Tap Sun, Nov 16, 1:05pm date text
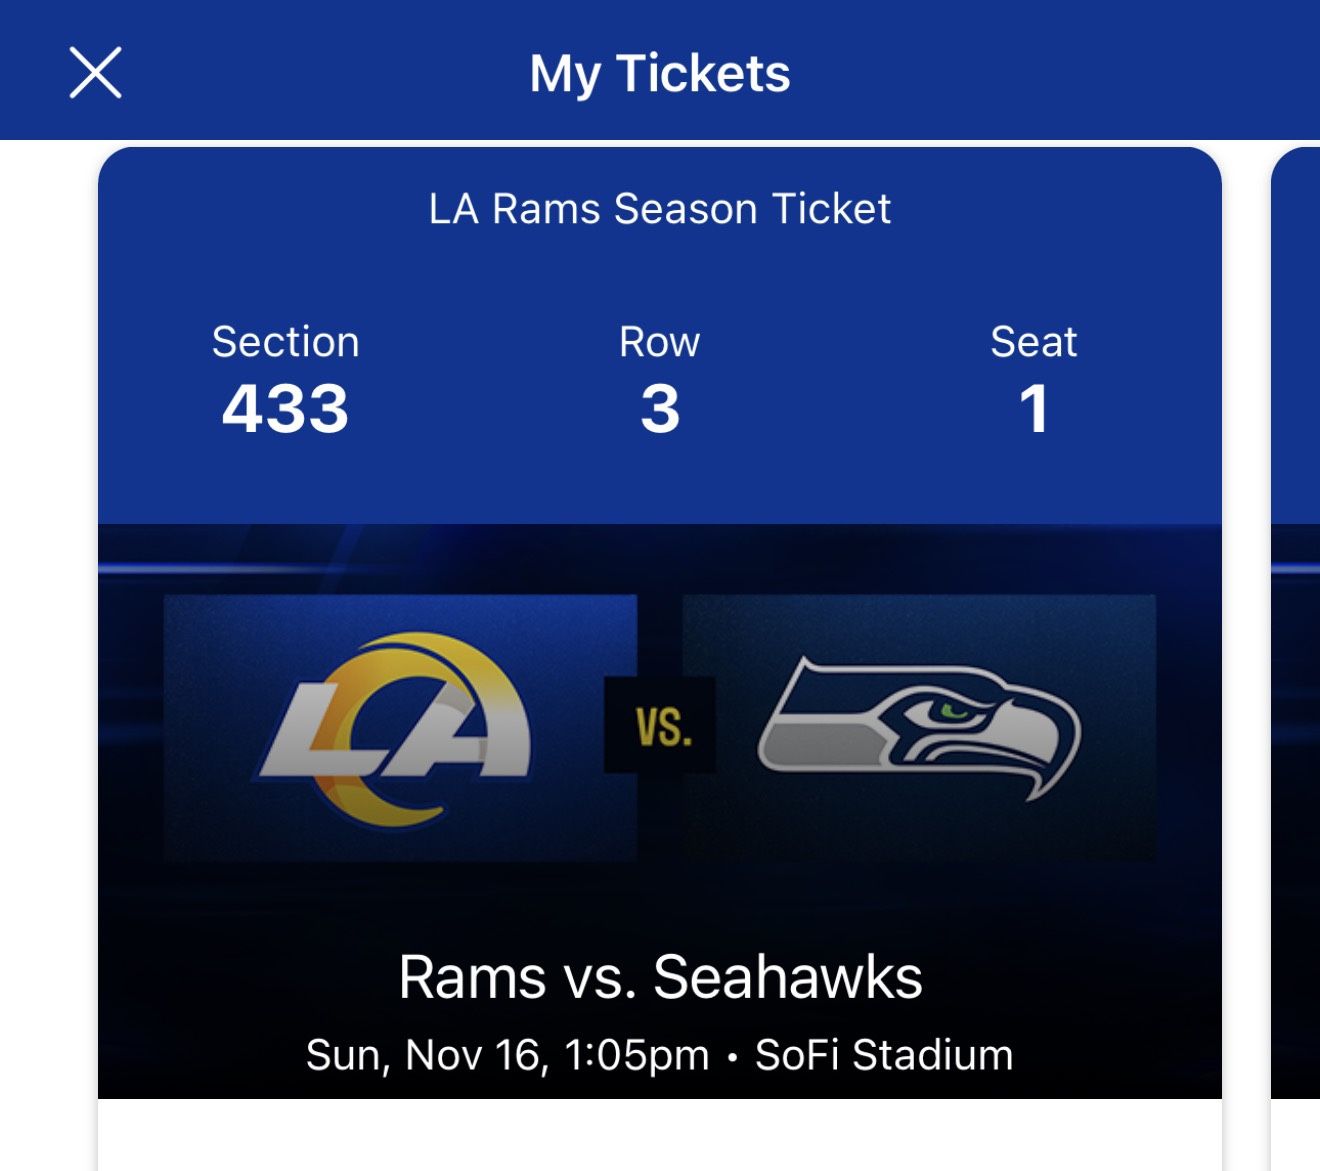1320x1171 pixels. pos(506,1052)
